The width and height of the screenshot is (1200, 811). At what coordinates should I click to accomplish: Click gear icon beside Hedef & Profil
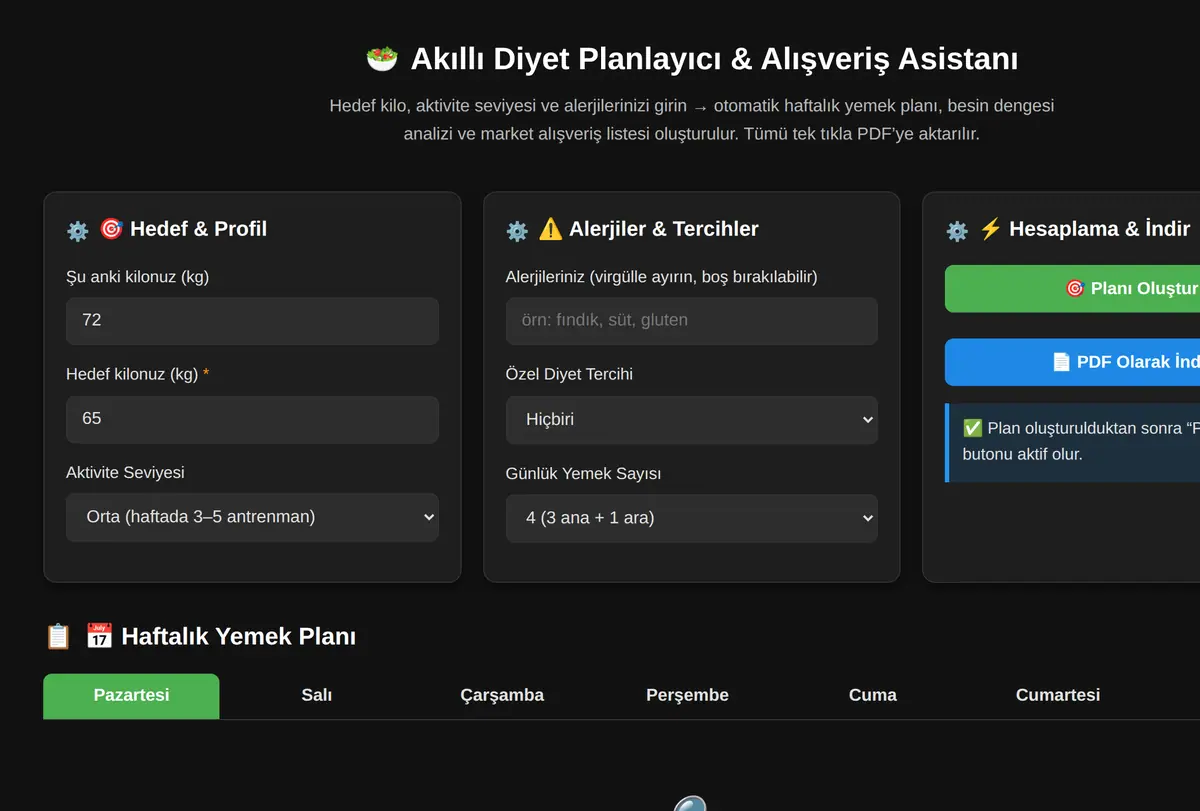(x=78, y=231)
